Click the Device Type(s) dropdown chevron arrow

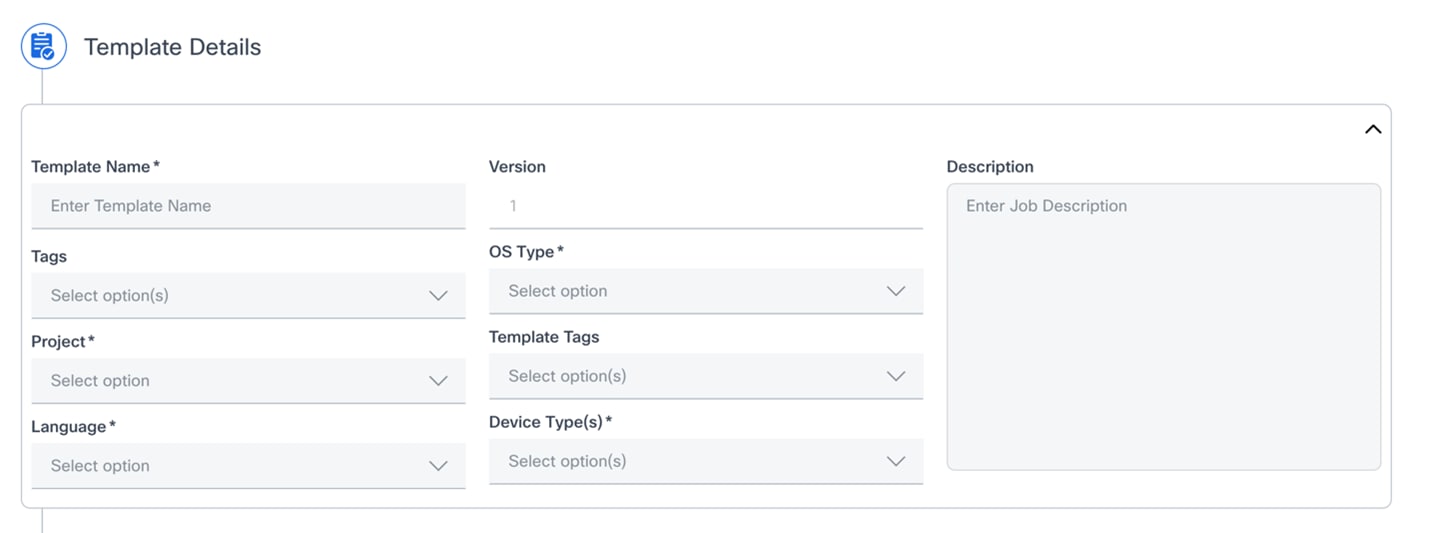coord(896,461)
